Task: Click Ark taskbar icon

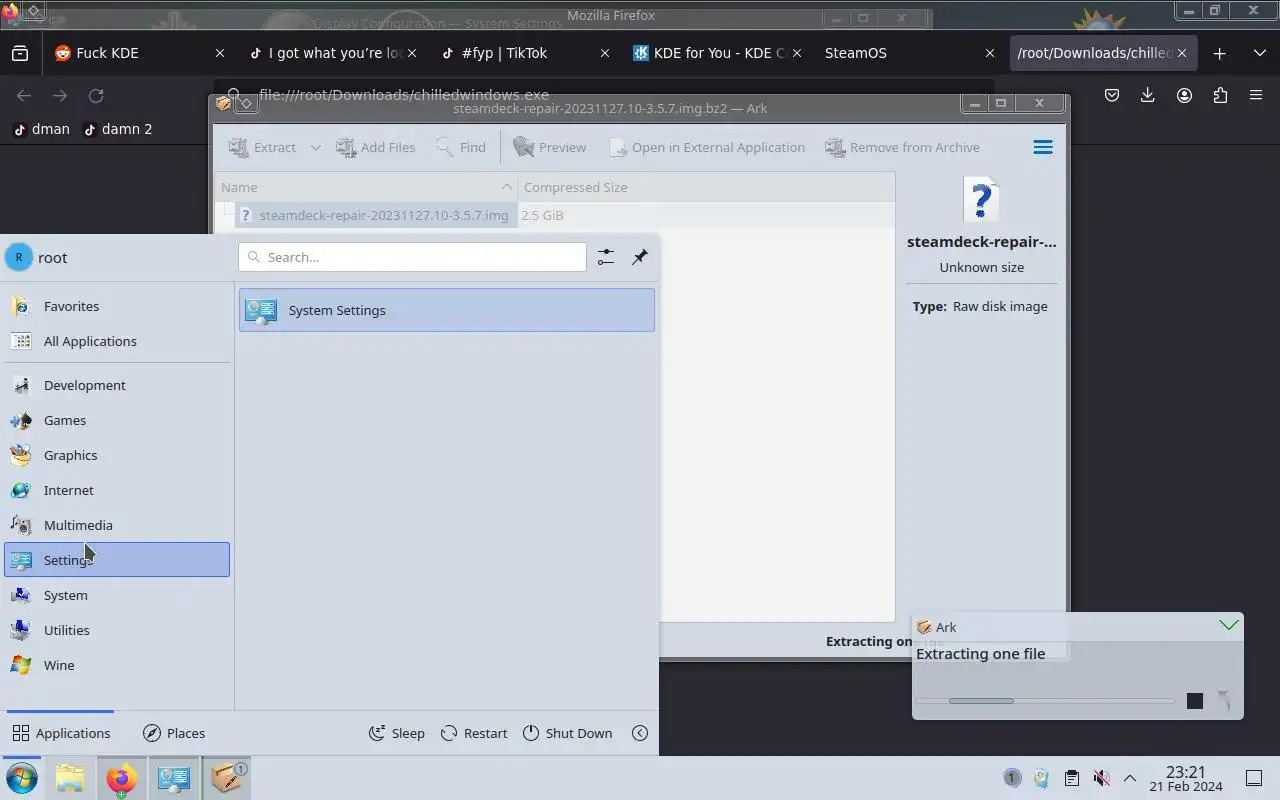Action: tap(227, 778)
